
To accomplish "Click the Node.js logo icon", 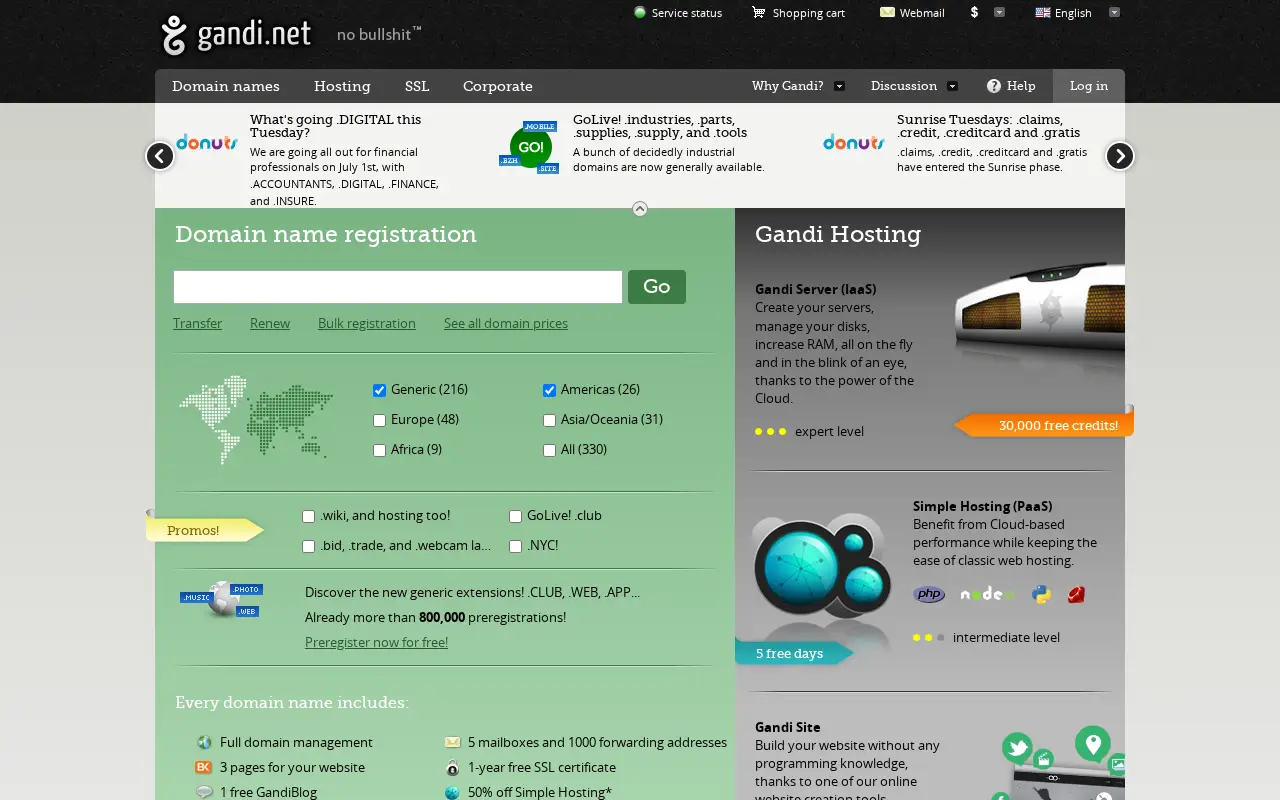I will 987,594.
